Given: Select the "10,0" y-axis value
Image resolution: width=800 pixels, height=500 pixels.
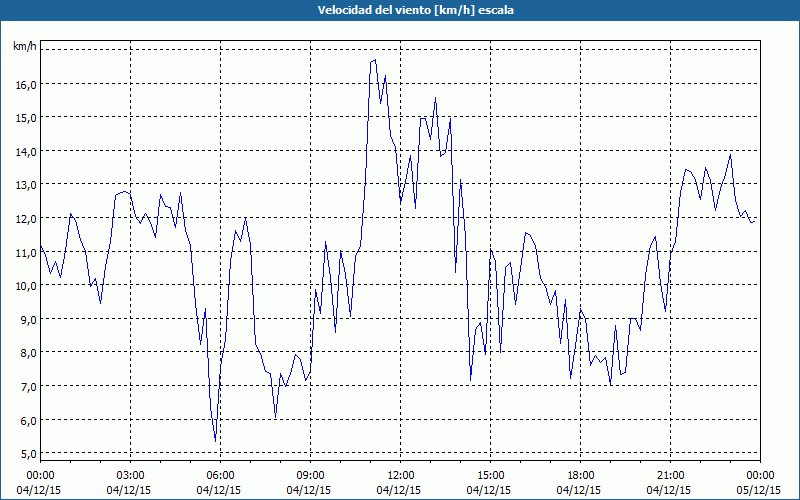Looking at the screenshot, I should (26, 286).
